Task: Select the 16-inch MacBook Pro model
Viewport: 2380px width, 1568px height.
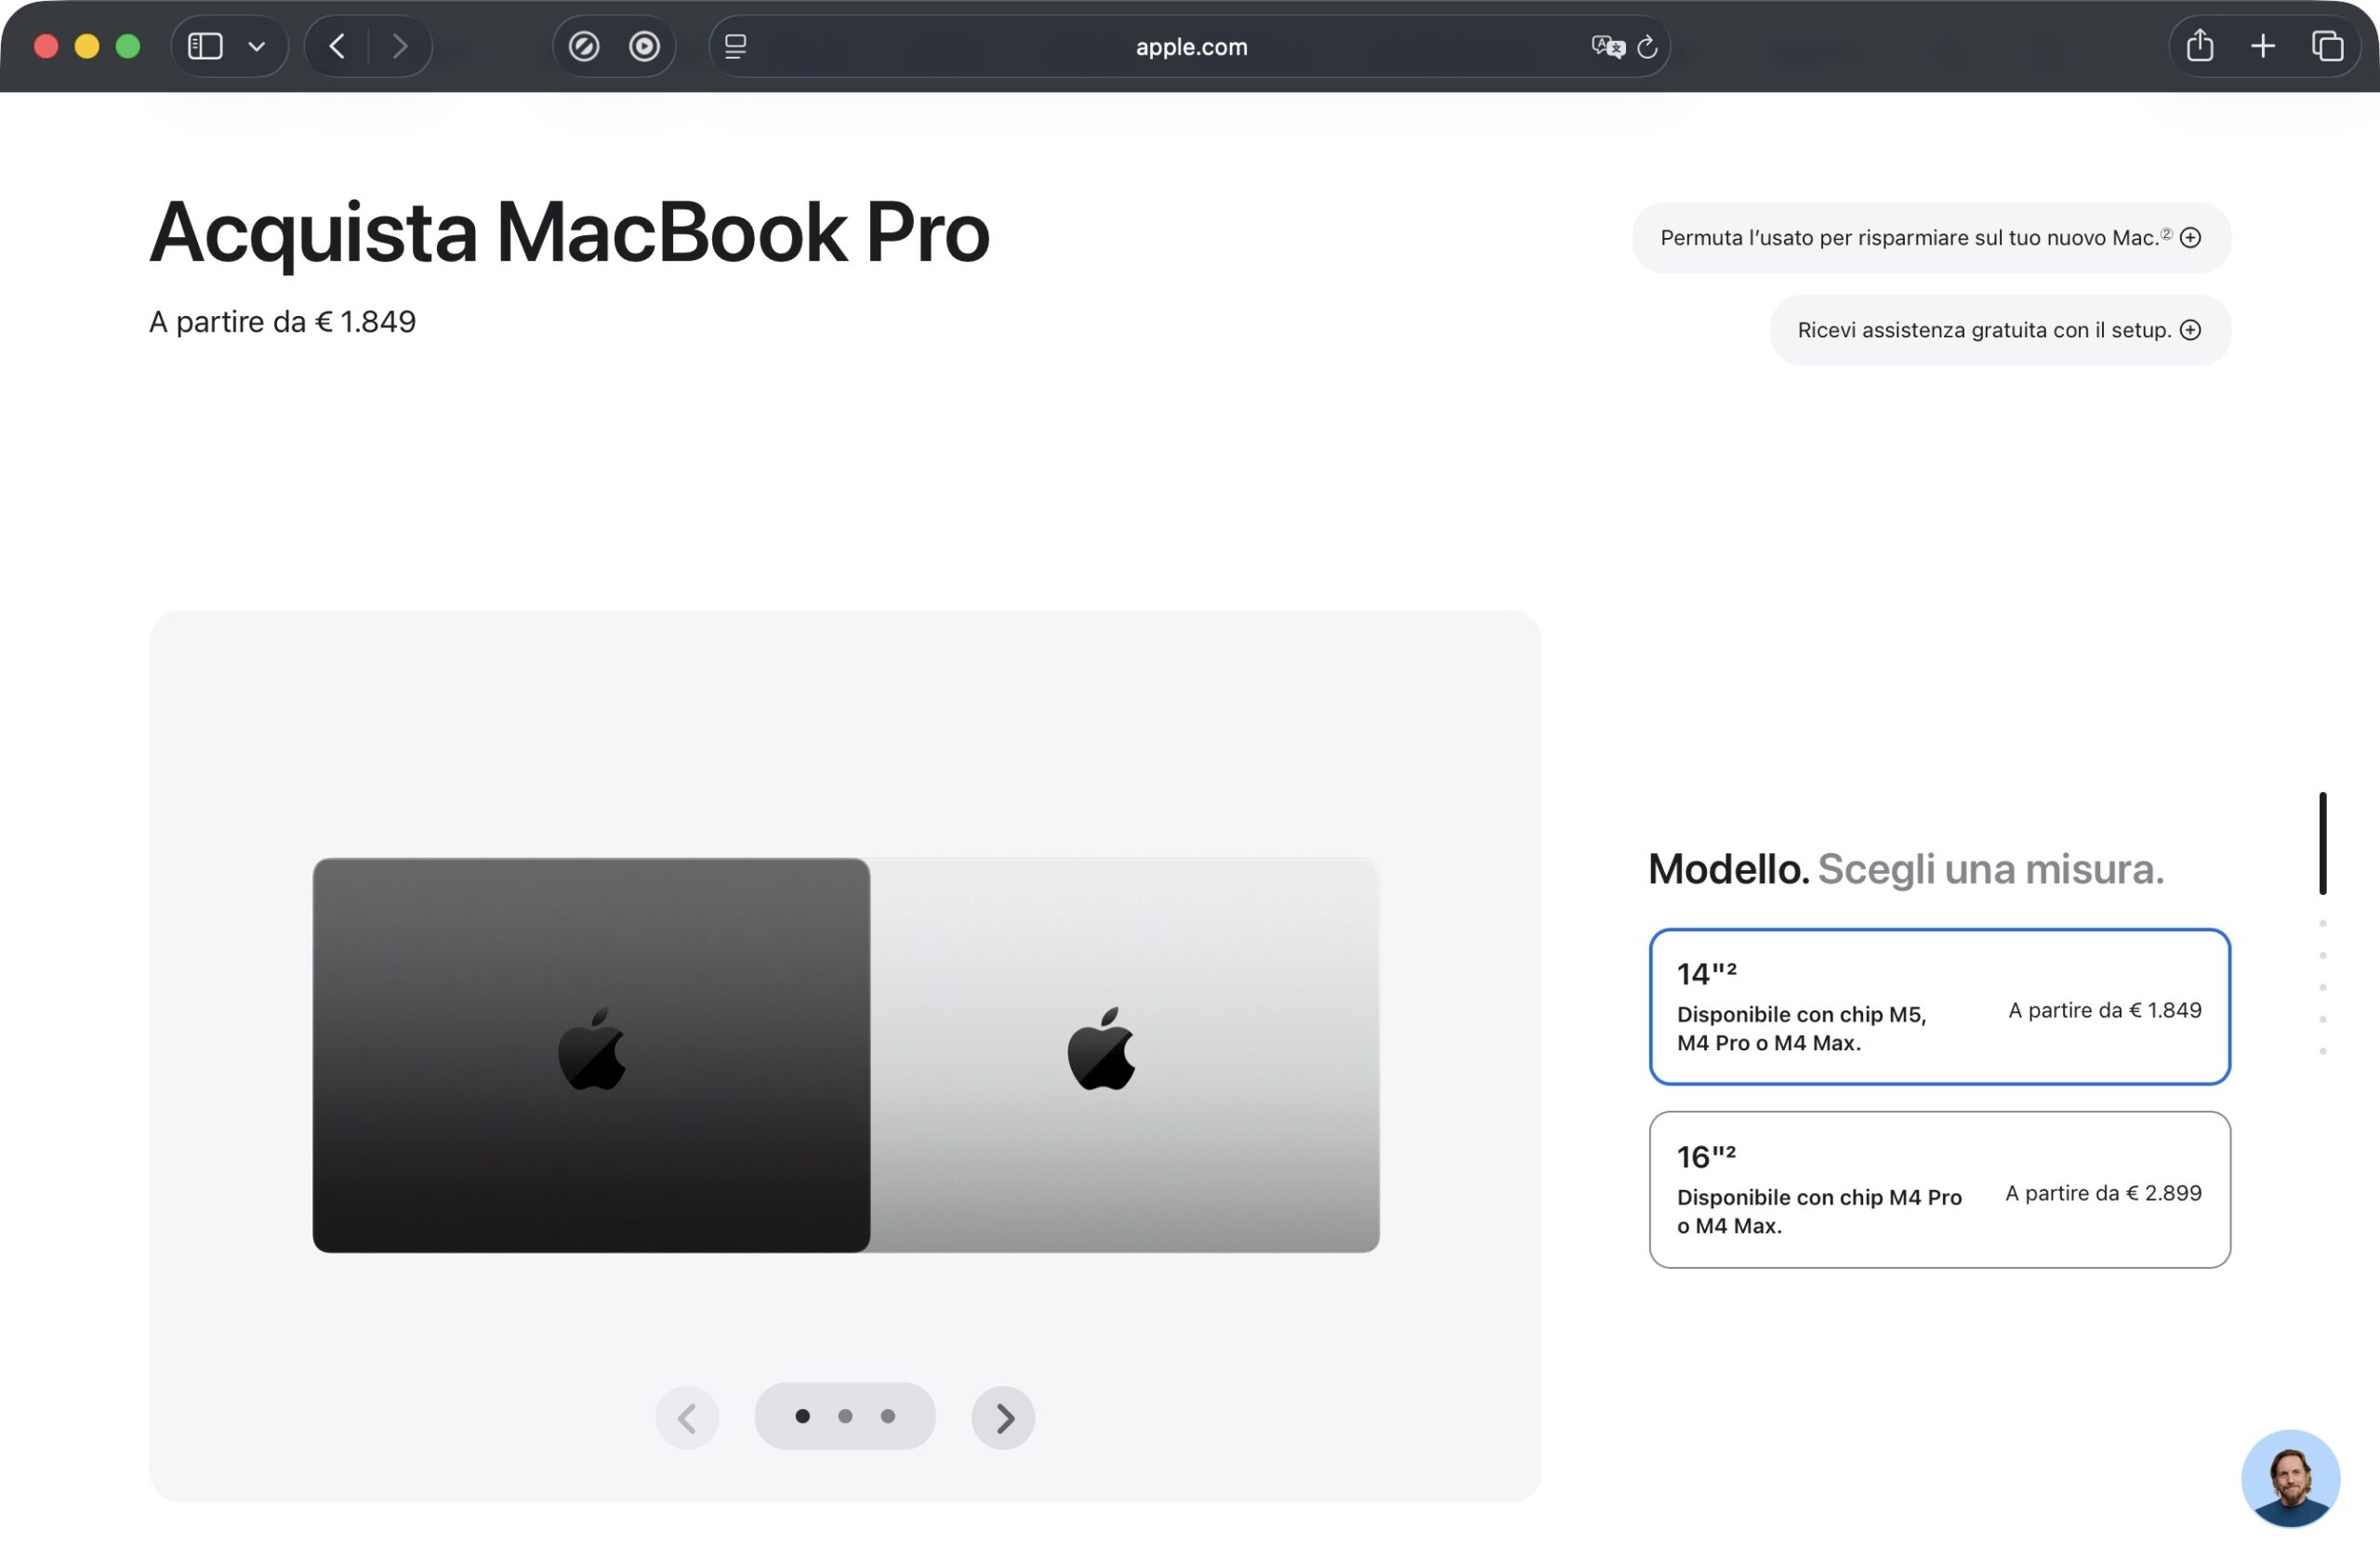Action: pyautogui.click(x=1939, y=1189)
